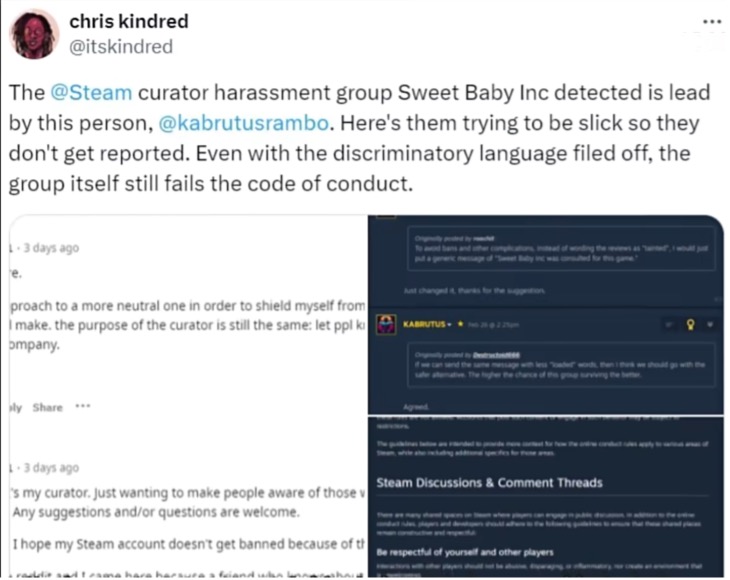Open the three-dot menu beside Share
Screen dimensions: 730x580
click(83, 408)
